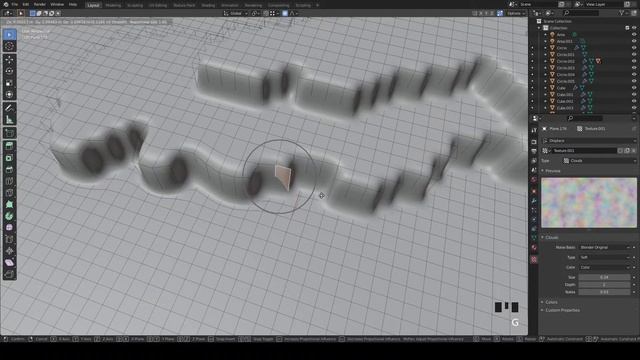Viewport: 640px width, 360px height.
Task: Toggle proportional editing in header
Action: [x=285, y=13]
